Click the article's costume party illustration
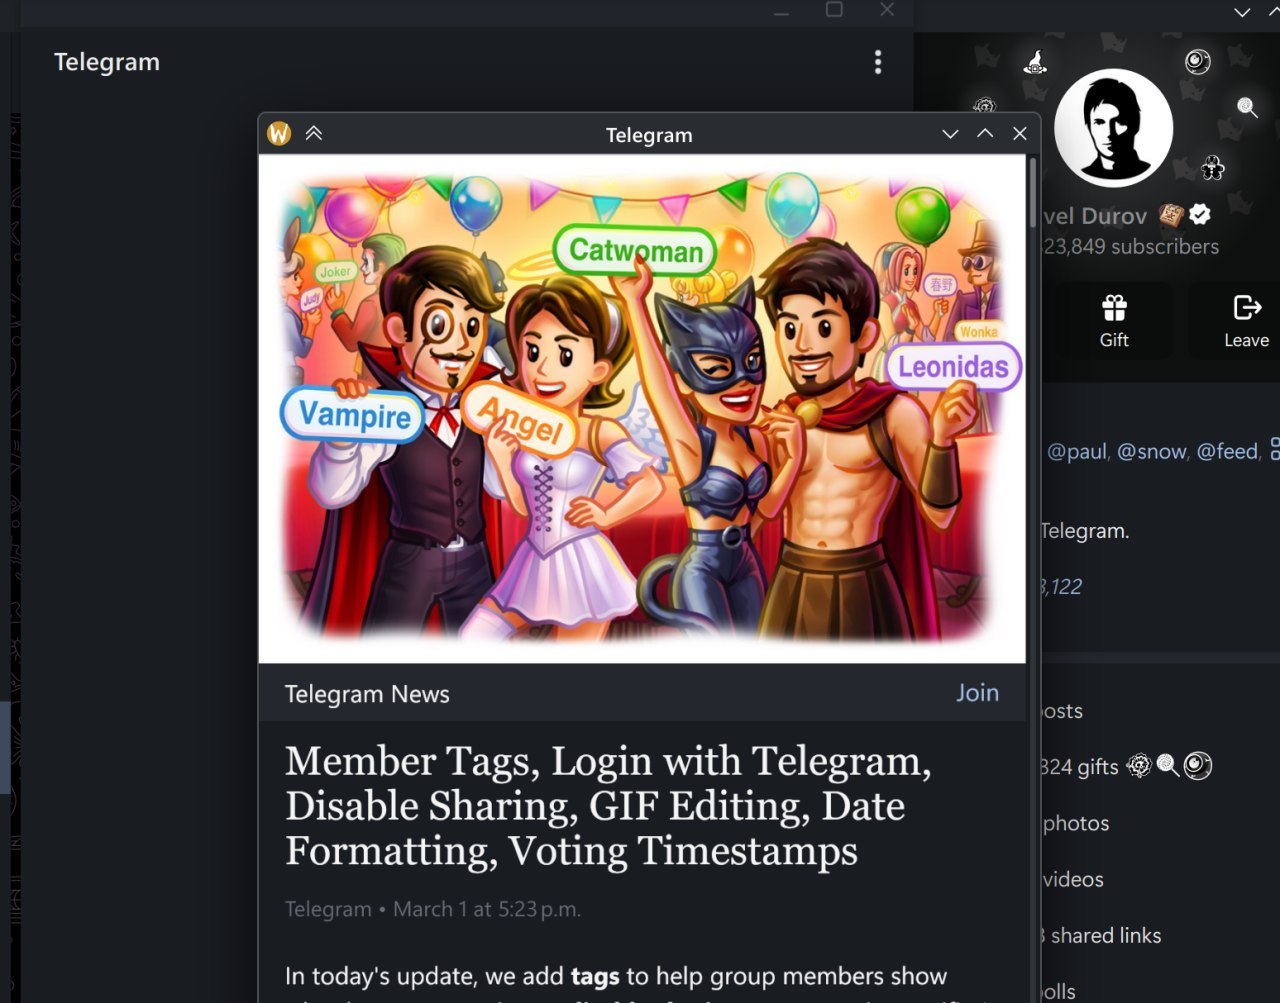Screen dimensions: 1280x1003 point(642,408)
